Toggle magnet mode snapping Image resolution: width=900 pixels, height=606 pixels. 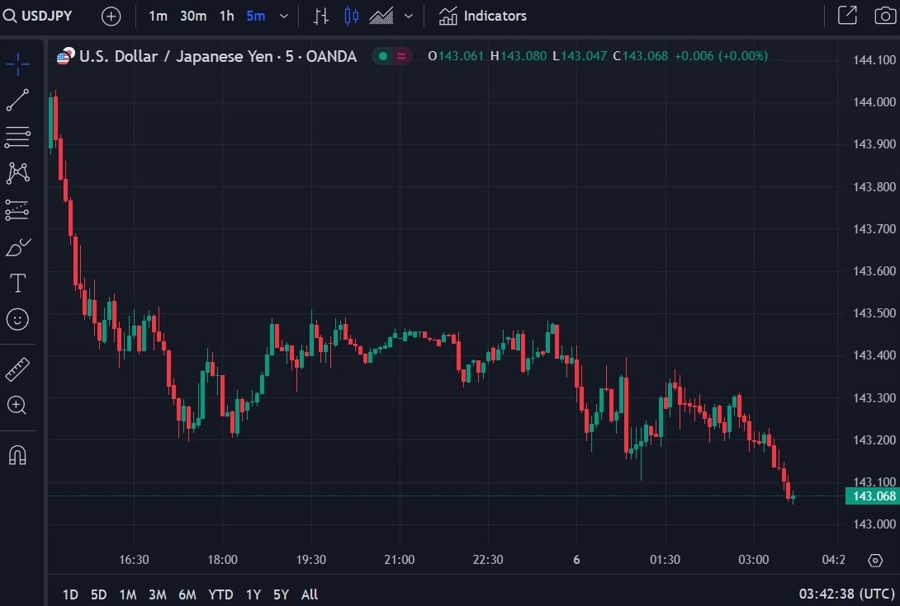coord(18,455)
